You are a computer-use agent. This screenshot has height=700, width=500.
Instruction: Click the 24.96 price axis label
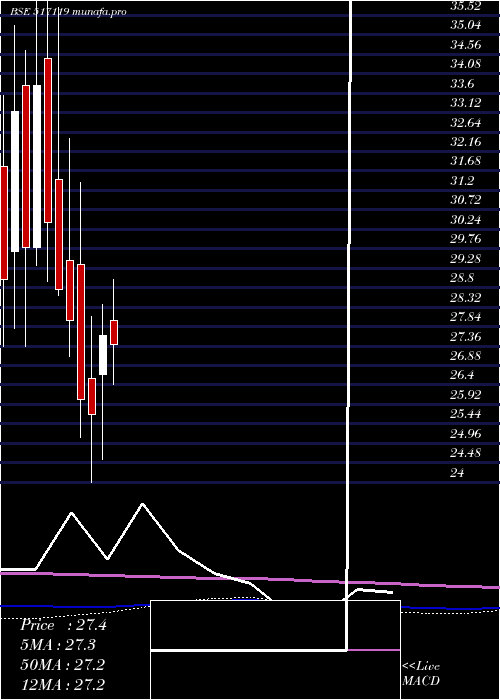tap(465, 434)
